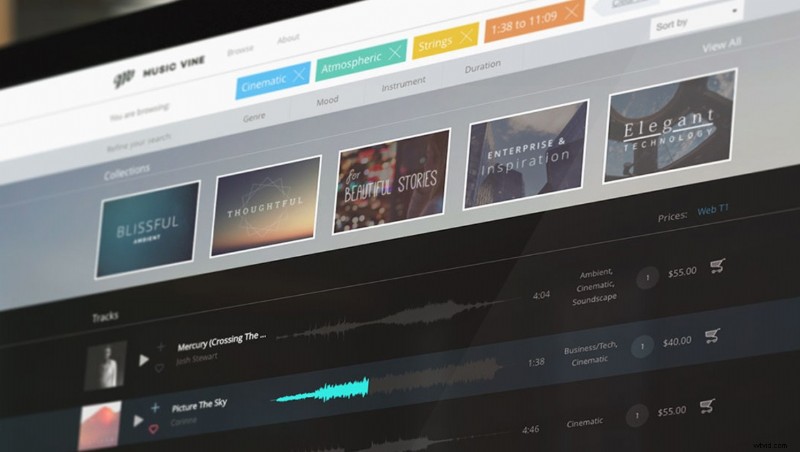800x452 pixels.
Task: Open the Enterprise & Inspiration collection
Action: click(526, 155)
